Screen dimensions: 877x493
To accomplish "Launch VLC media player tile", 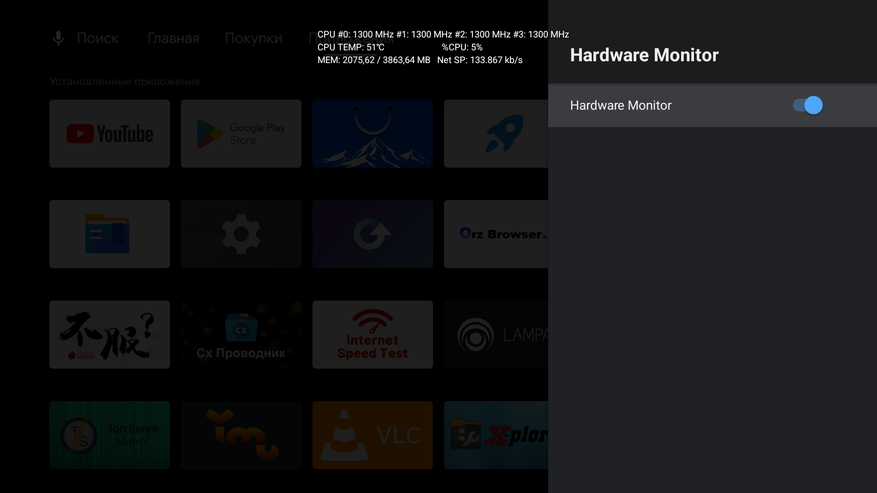I will (x=373, y=435).
